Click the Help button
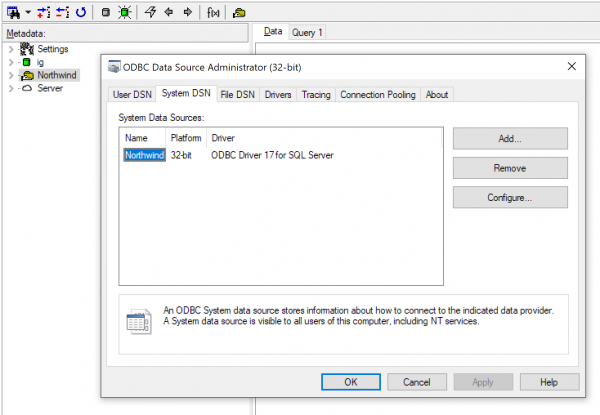Image resolution: width=600 pixels, height=415 pixels. (x=549, y=382)
